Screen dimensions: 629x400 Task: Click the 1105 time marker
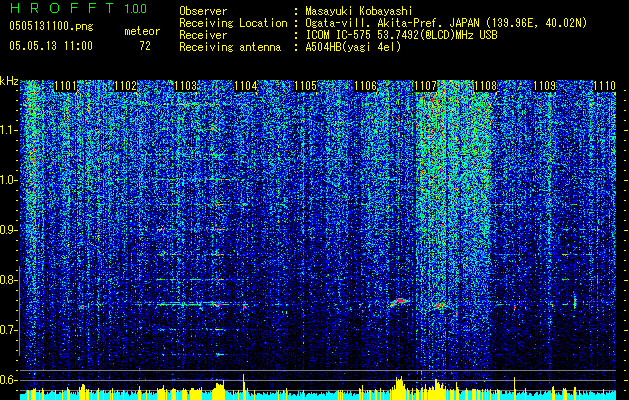tap(305, 86)
